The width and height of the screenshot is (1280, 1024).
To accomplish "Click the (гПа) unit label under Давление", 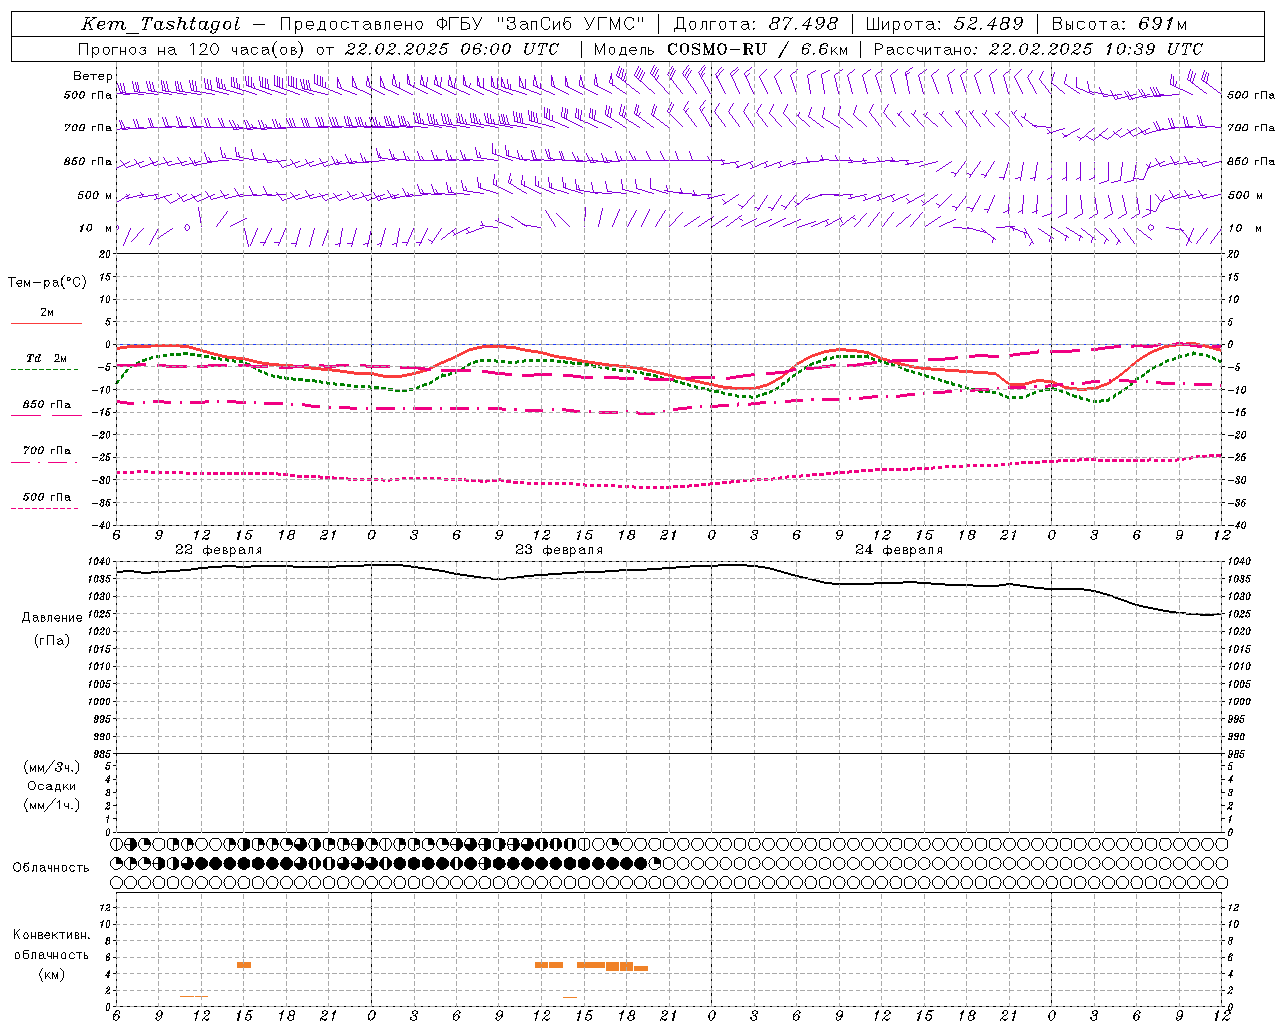I will [52, 640].
